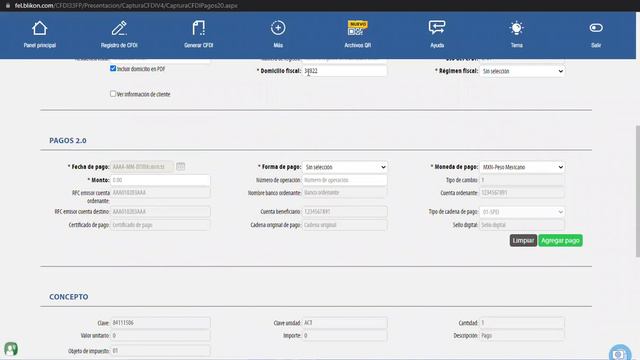
Task: Click RFC emisor cuenta ordenante field
Action: [160, 193]
